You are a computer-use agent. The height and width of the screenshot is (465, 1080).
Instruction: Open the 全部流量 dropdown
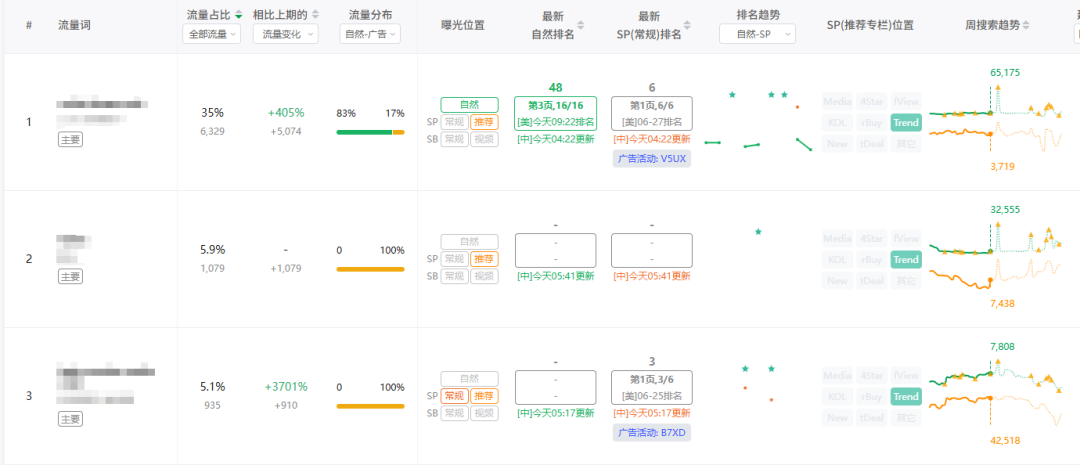[x=211, y=34]
